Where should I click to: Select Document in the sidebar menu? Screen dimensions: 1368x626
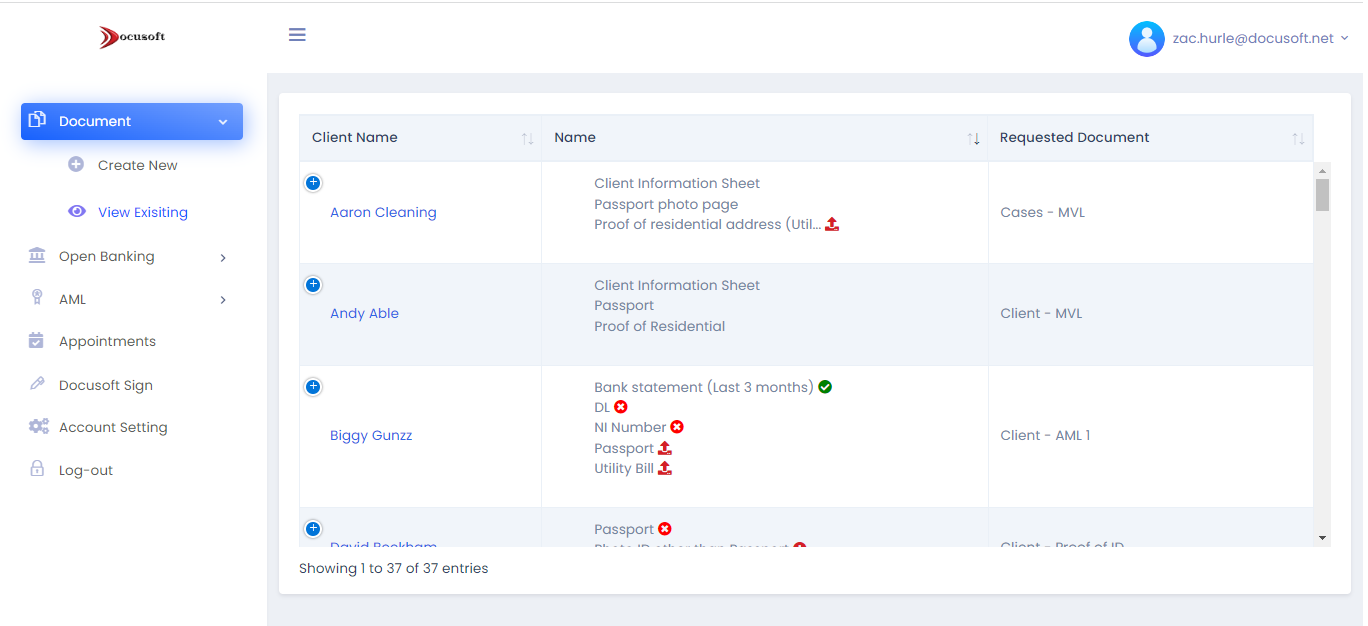[x=93, y=120]
